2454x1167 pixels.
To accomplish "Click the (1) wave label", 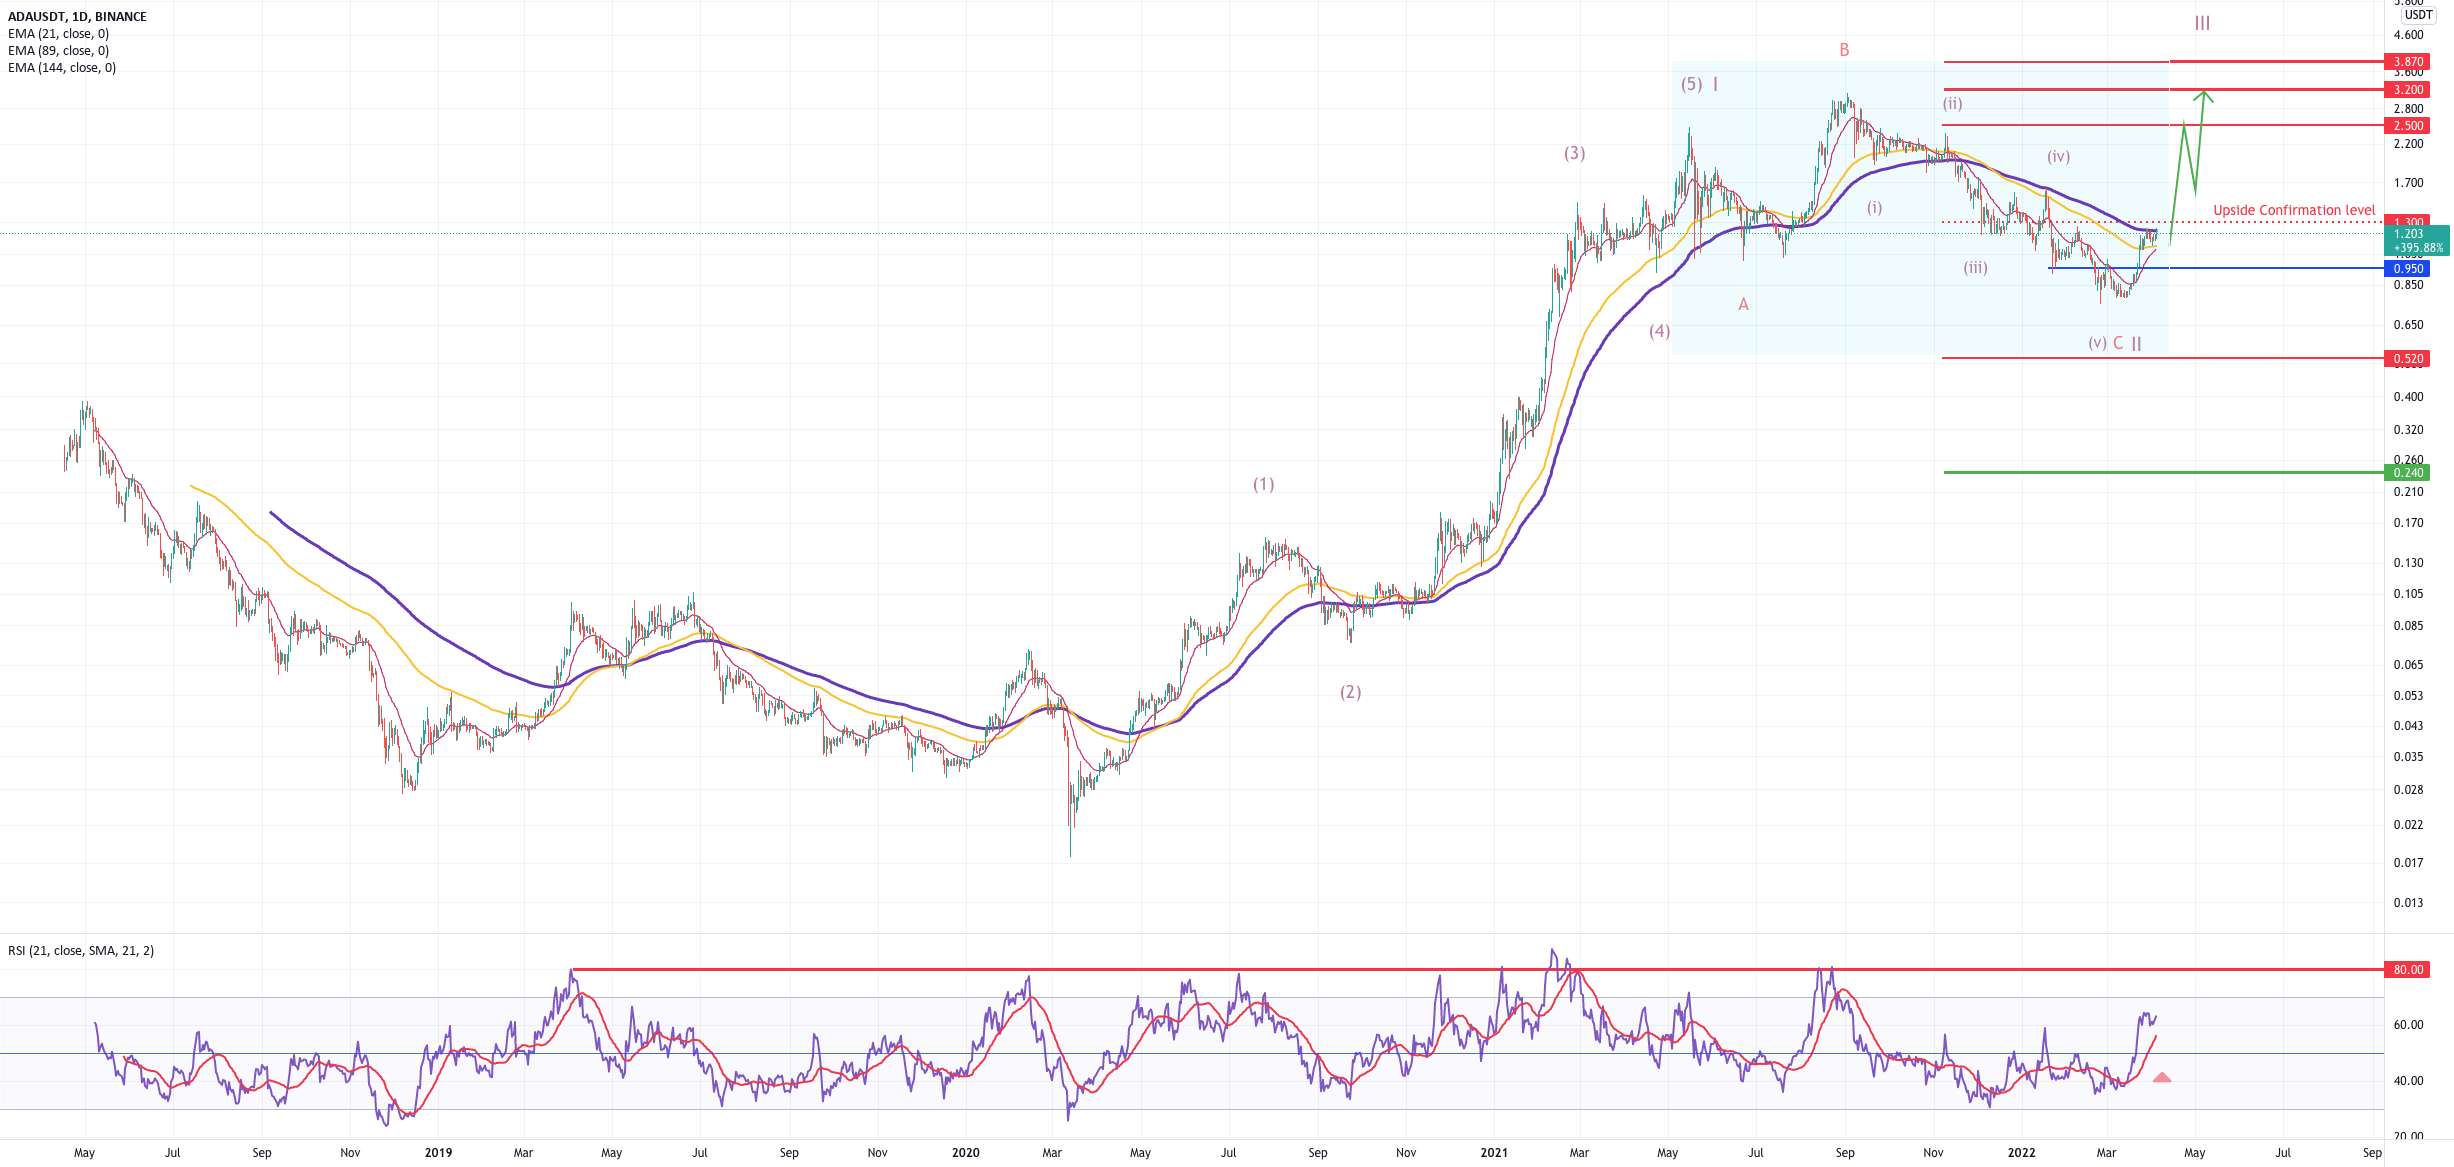I will [1264, 484].
